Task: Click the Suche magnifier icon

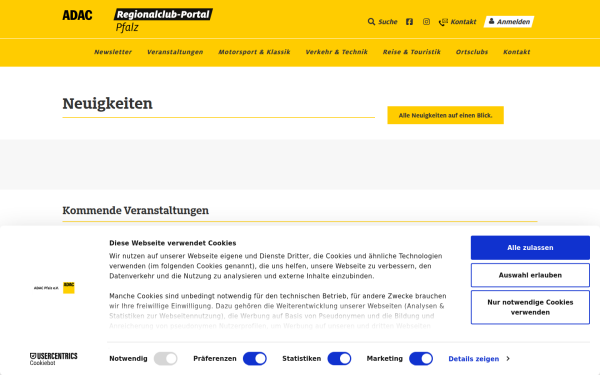Action: click(x=371, y=22)
